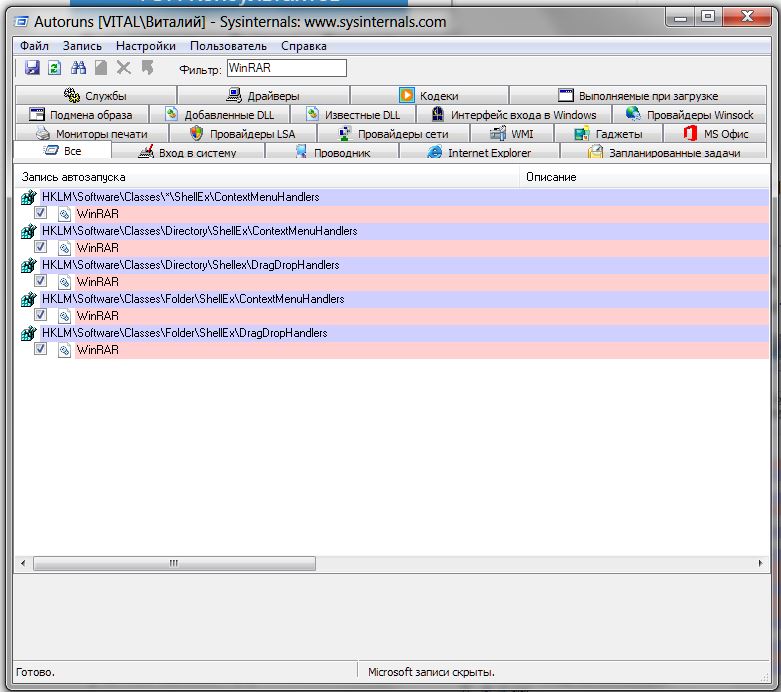Click file icon of WinRAR under Directory\ShellEx\ContextMenuHandlers
The width and height of the screenshot is (781, 692).
click(x=64, y=248)
